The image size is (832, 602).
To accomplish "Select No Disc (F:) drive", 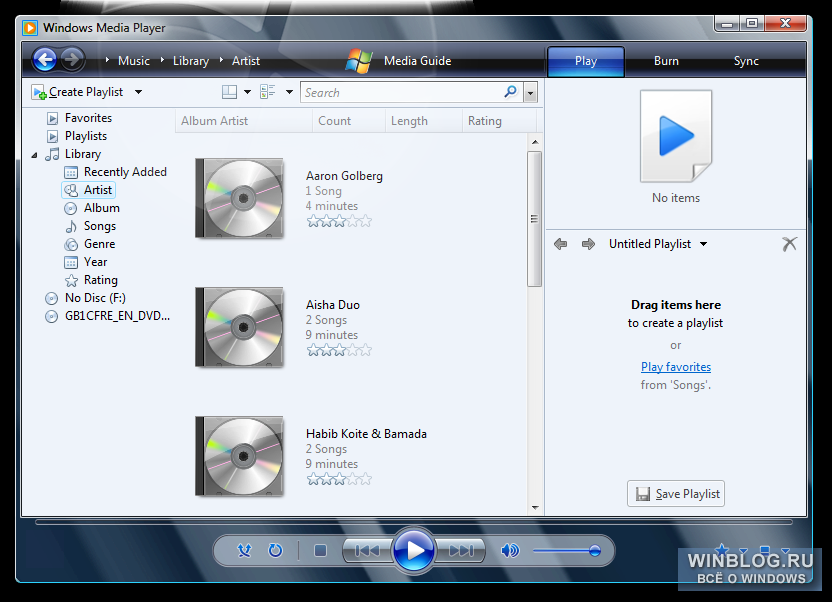I will [x=95, y=298].
